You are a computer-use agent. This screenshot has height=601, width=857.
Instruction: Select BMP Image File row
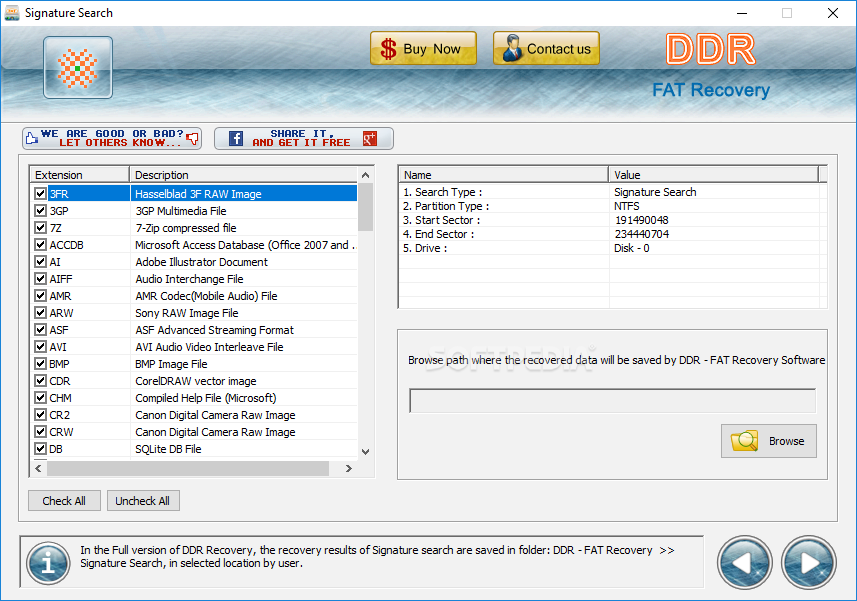[194, 363]
